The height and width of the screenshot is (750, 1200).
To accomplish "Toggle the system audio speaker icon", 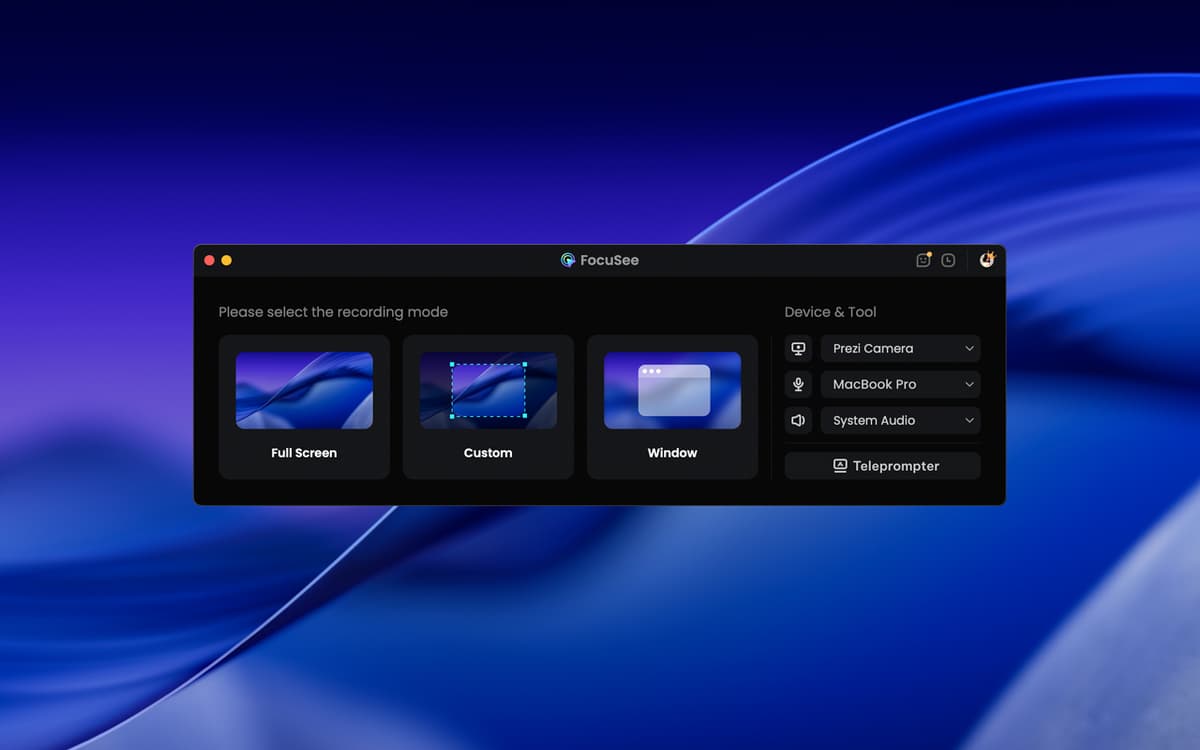I will pyautogui.click(x=798, y=421).
